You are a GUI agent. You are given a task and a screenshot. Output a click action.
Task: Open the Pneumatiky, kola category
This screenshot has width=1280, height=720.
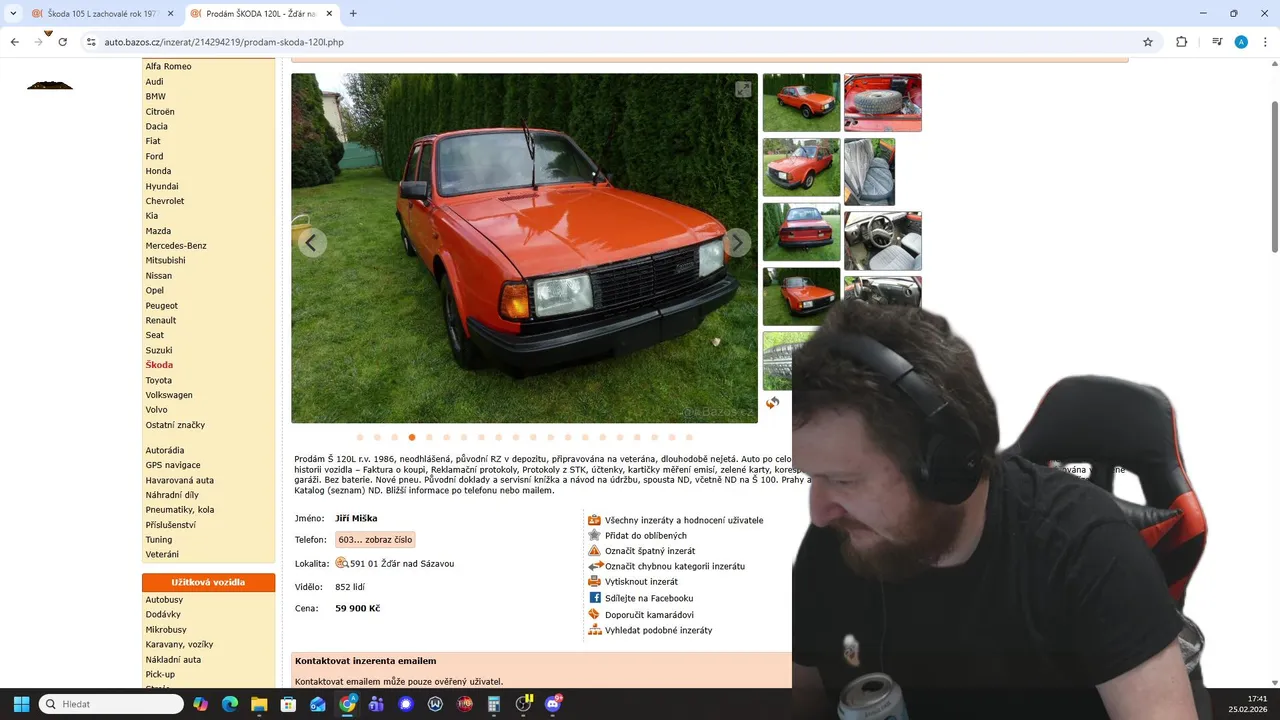(x=179, y=510)
